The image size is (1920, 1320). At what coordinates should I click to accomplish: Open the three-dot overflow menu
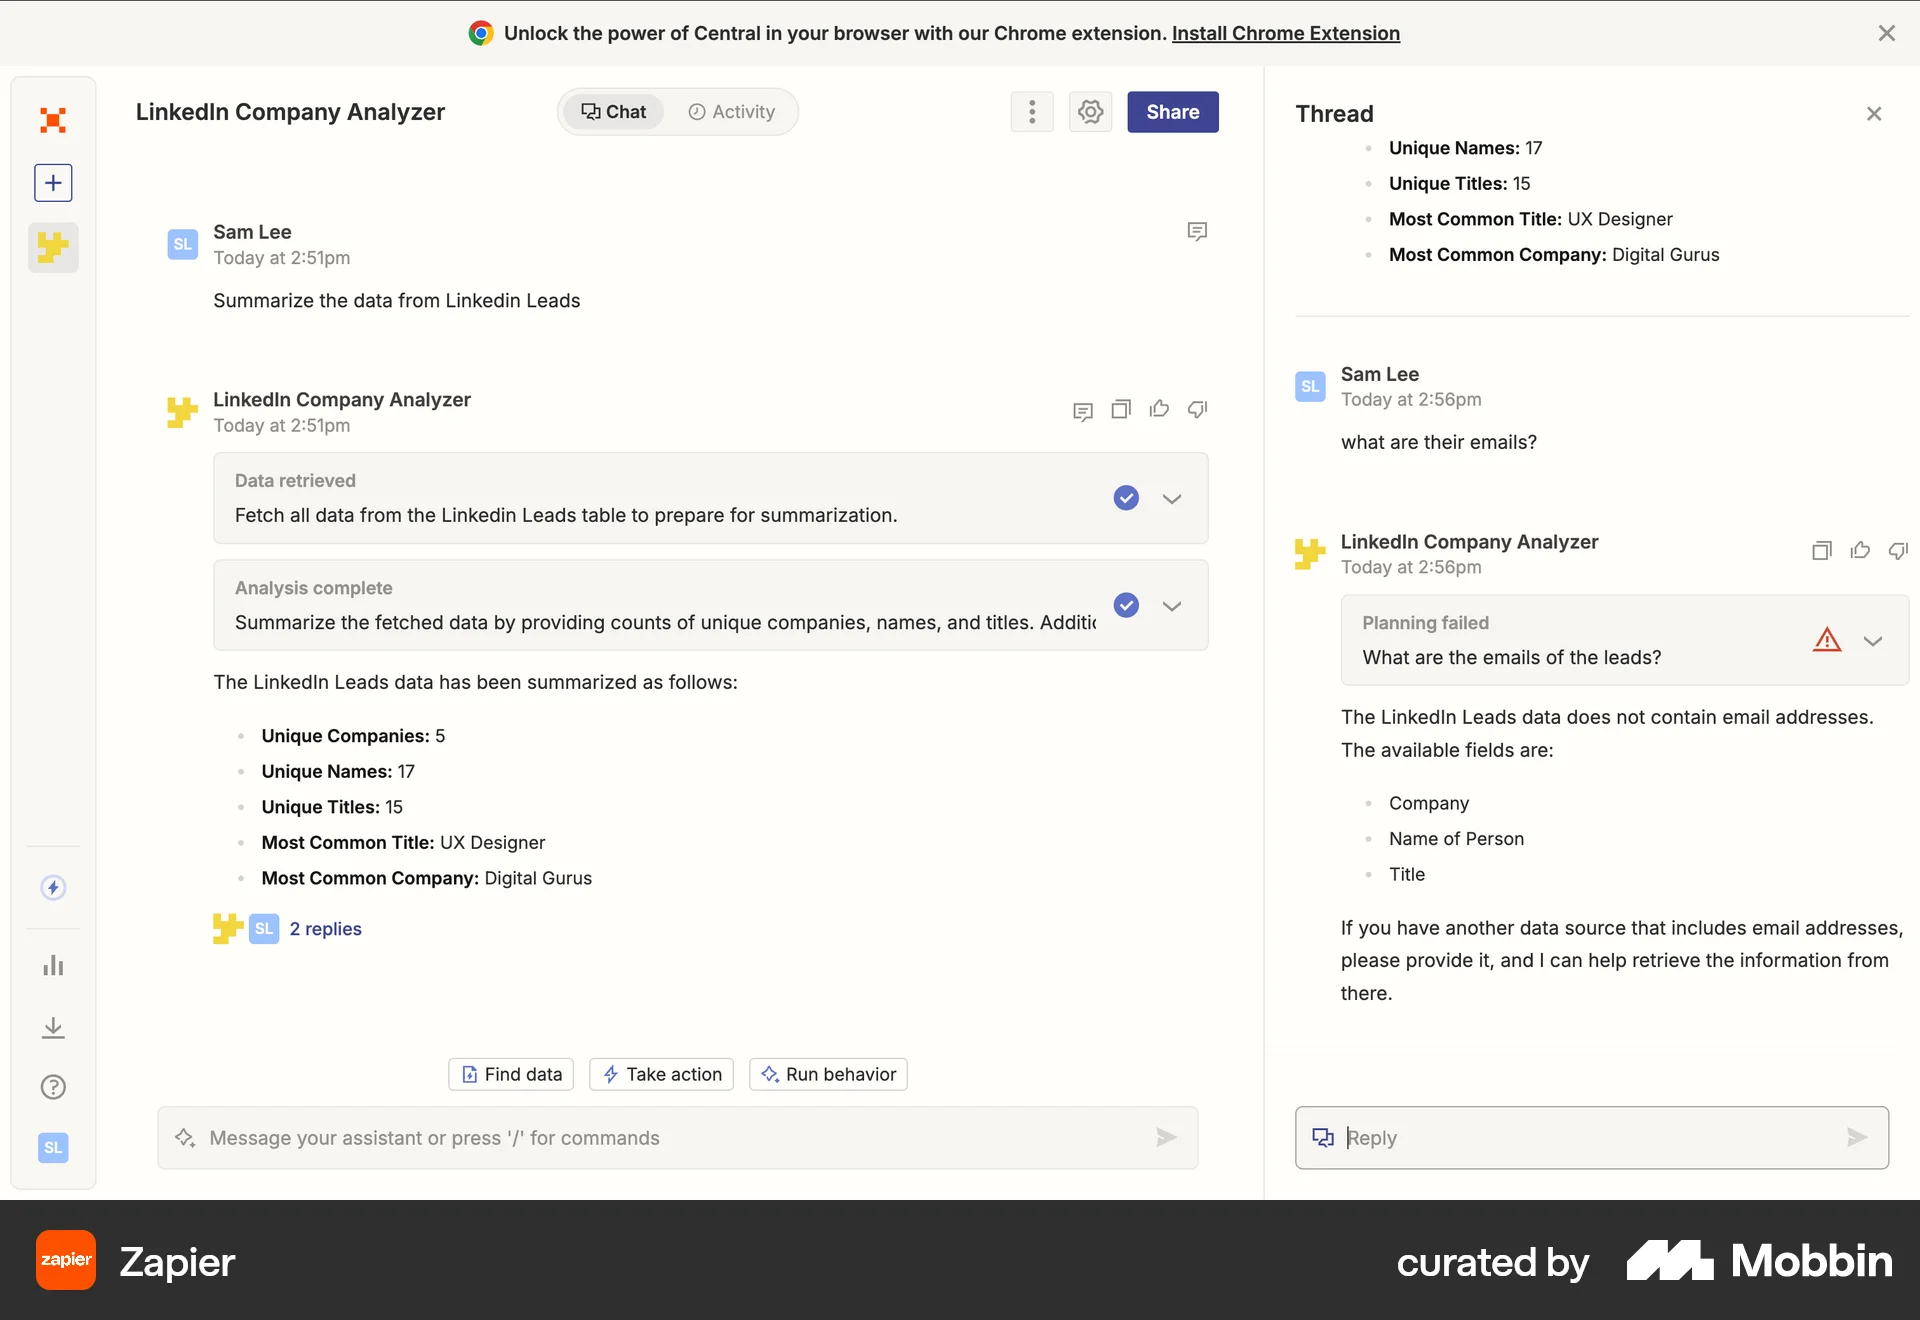click(x=1031, y=111)
